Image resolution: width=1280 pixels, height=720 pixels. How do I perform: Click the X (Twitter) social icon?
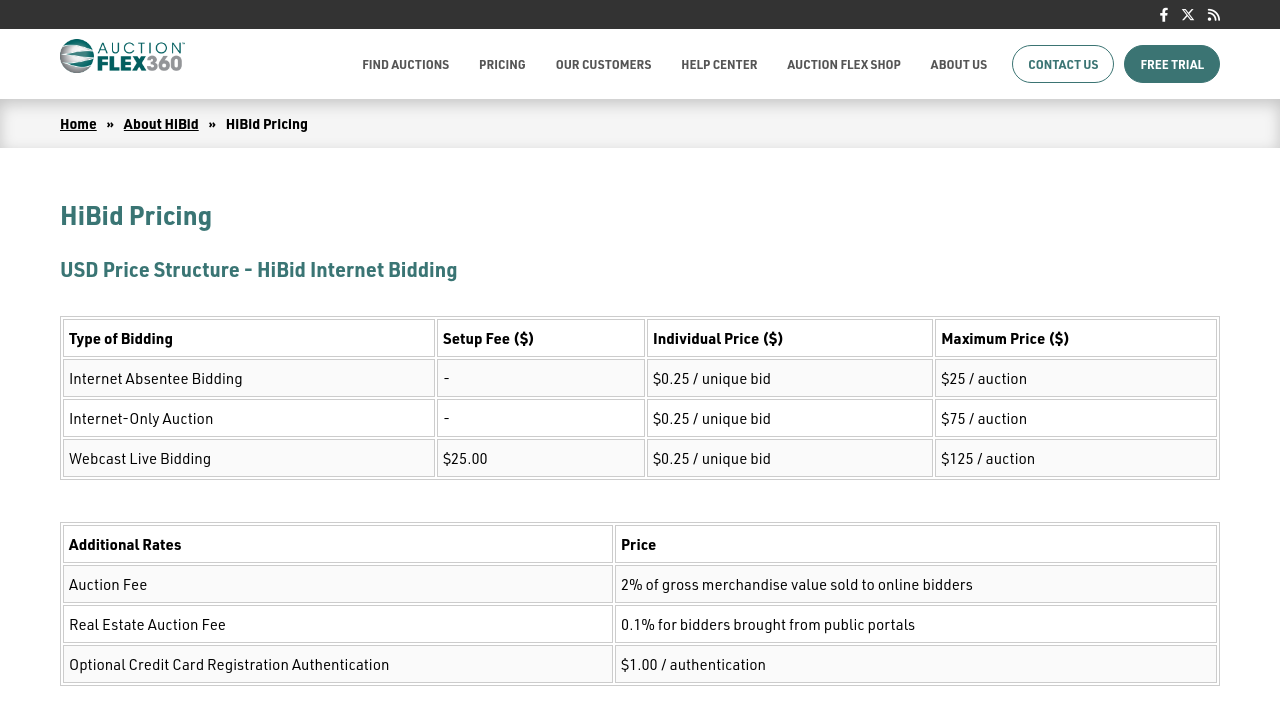pyautogui.click(x=1188, y=15)
